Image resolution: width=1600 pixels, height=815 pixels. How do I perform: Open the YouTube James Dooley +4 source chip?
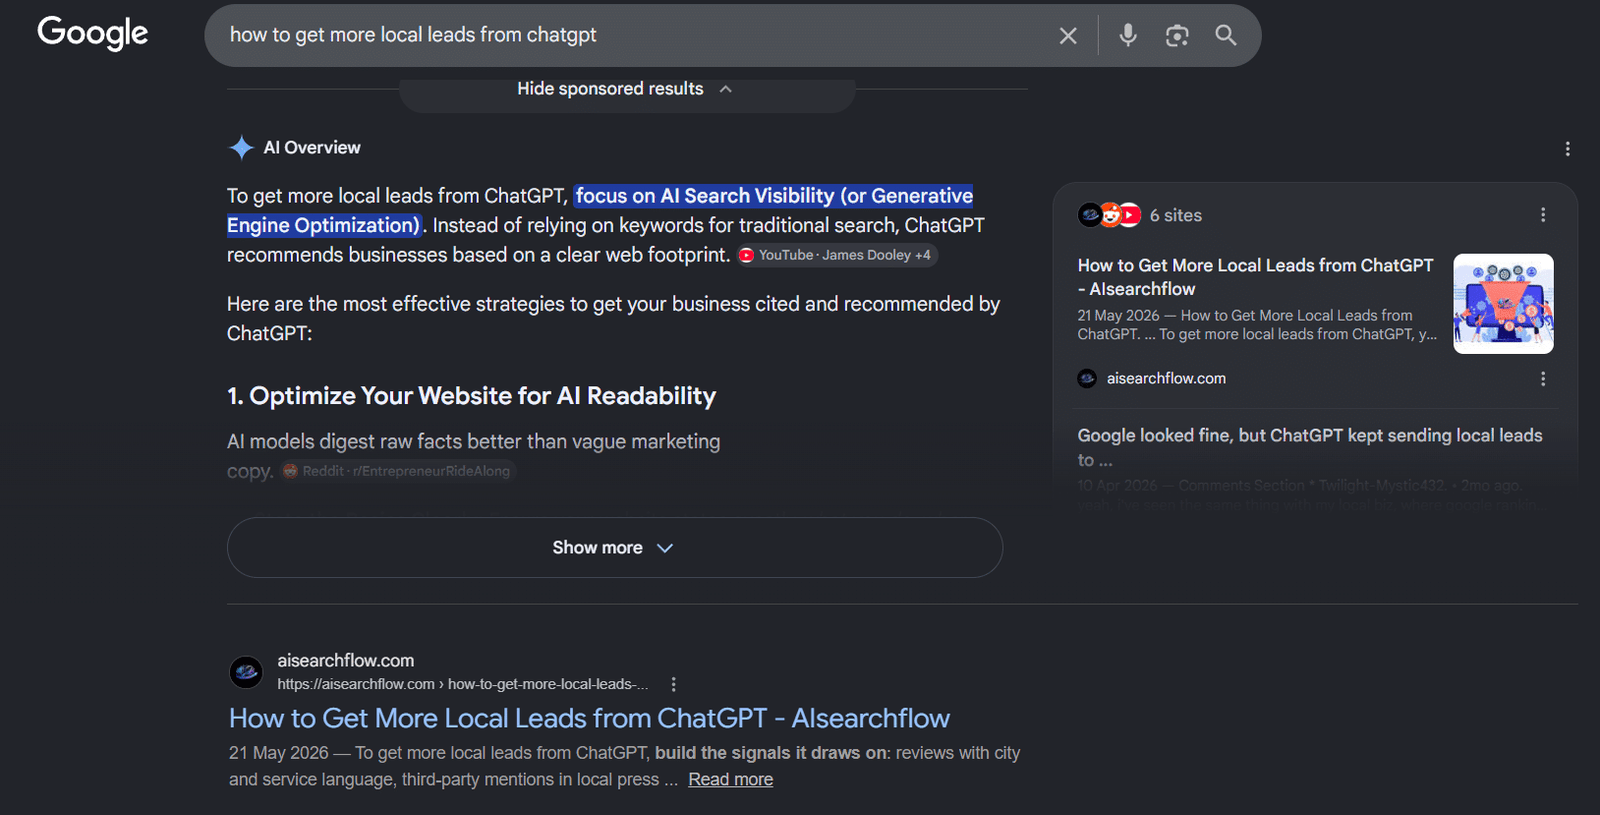pos(837,255)
